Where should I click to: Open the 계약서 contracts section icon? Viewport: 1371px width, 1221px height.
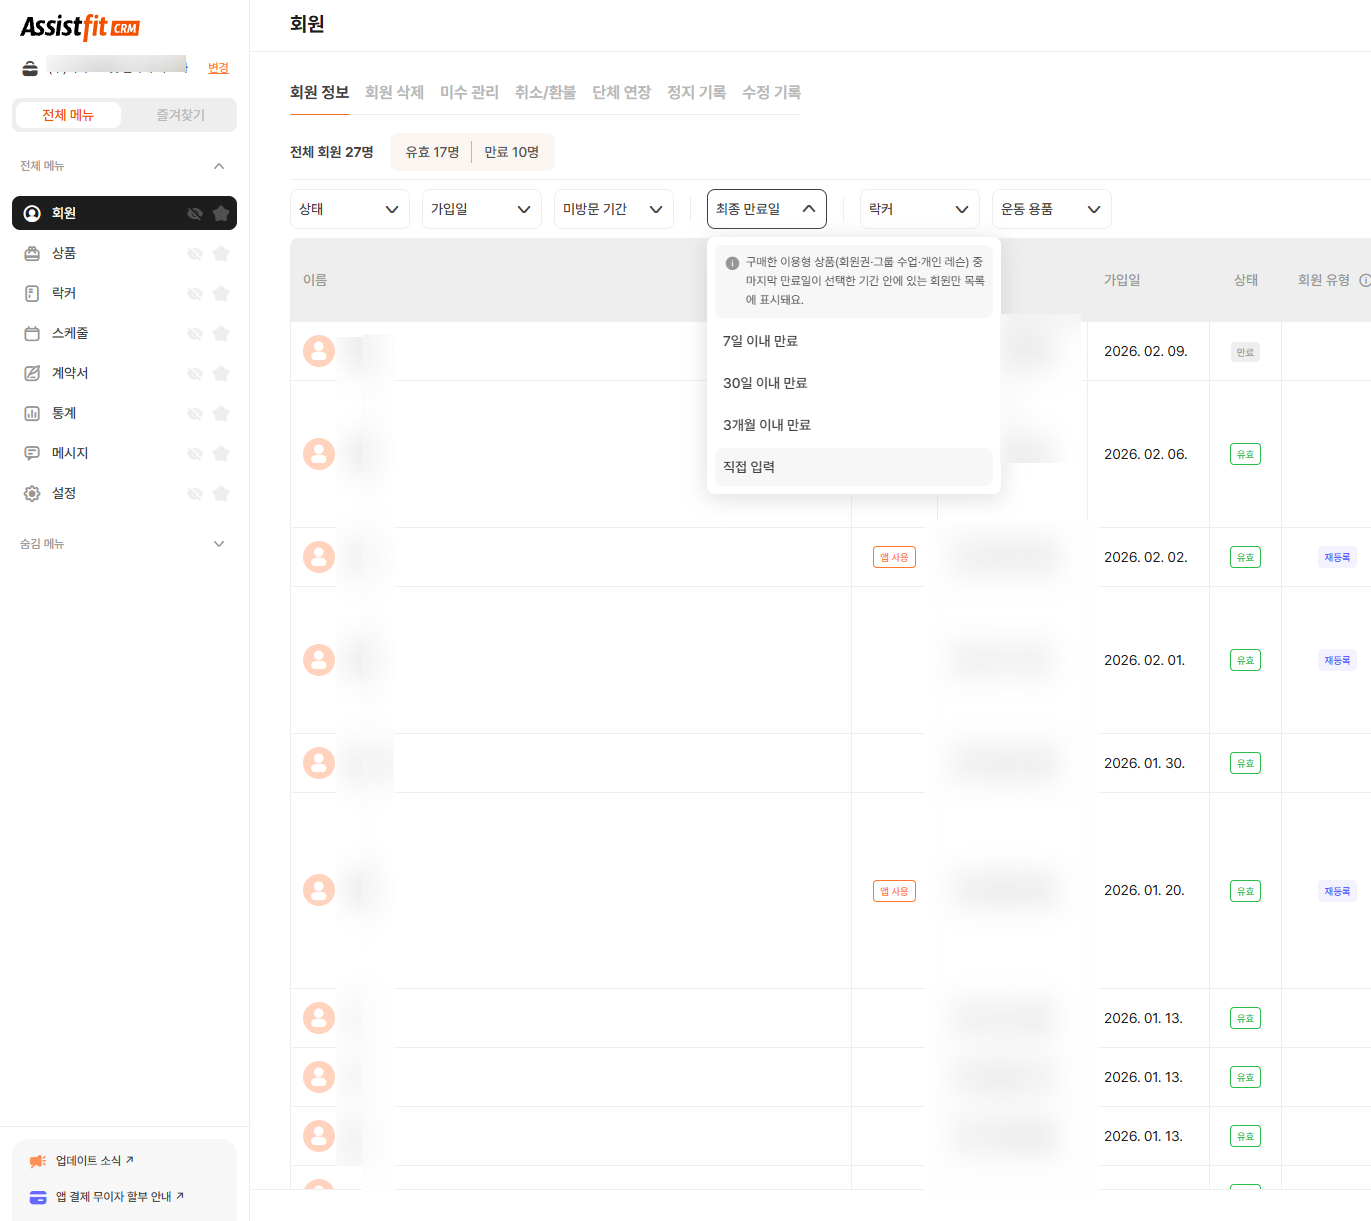30,373
